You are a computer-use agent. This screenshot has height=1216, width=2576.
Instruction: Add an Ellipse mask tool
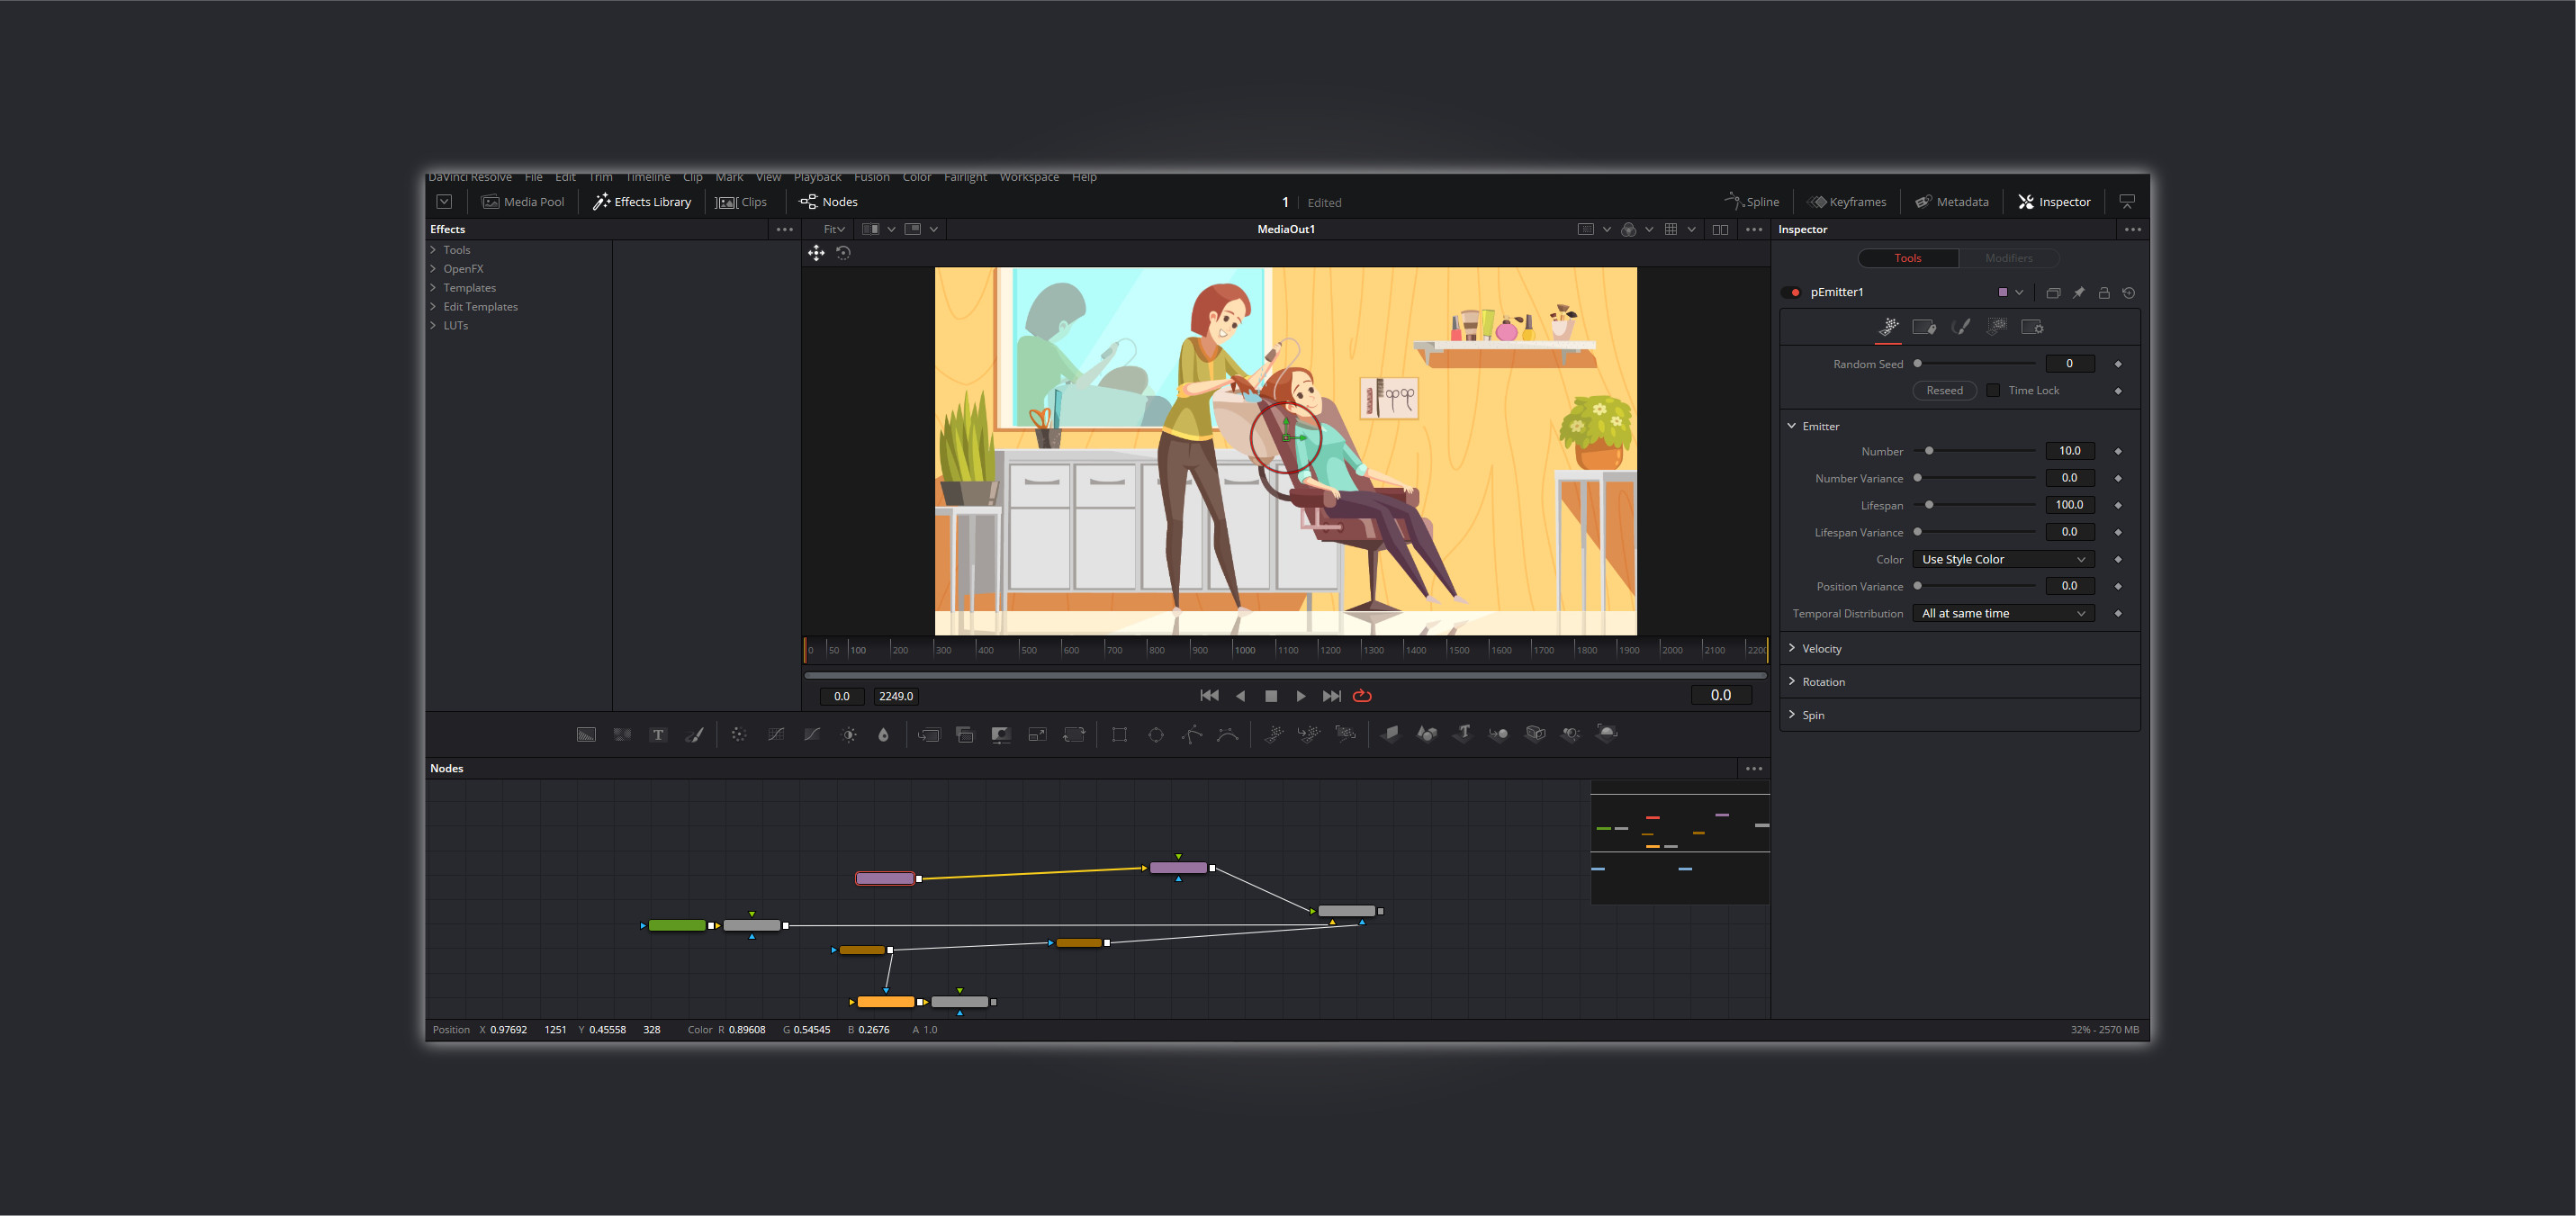(x=1156, y=735)
